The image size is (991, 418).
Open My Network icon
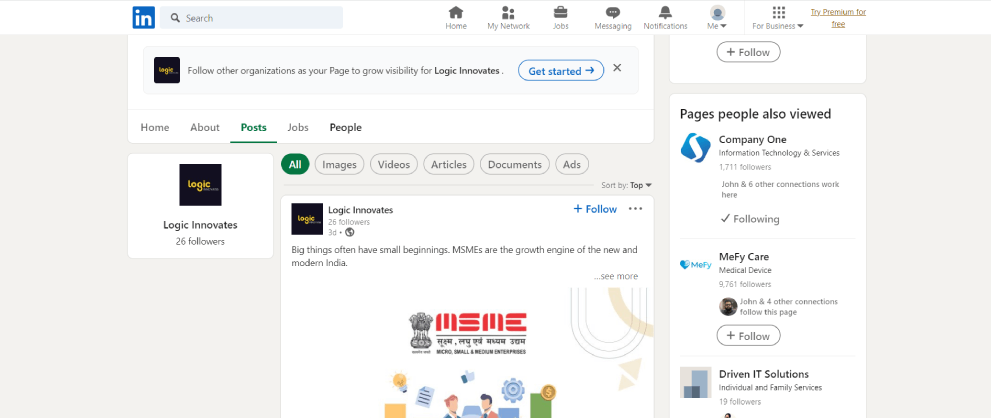click(508, 18)
